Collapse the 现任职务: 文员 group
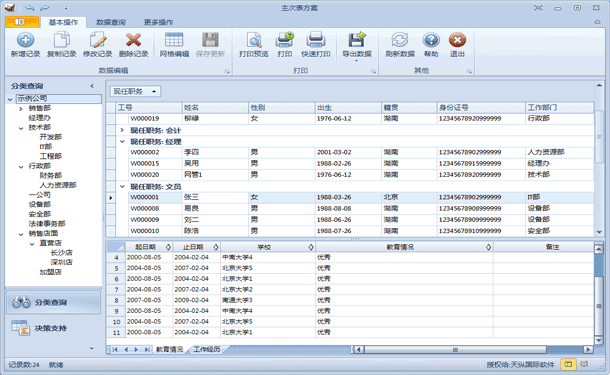Viewport: 610px width, 375px height. (122, 187)
